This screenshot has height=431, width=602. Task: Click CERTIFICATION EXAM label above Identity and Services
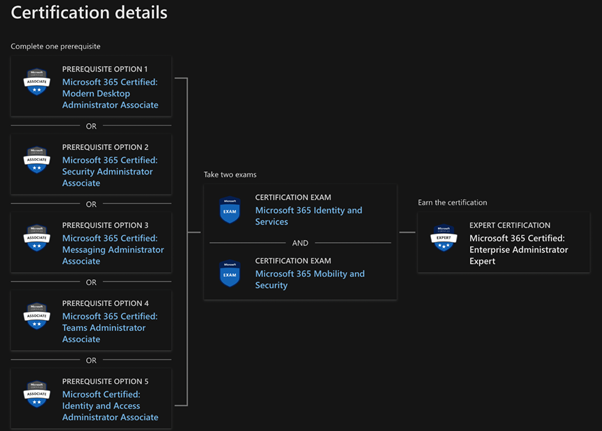(x=293, y=197)
